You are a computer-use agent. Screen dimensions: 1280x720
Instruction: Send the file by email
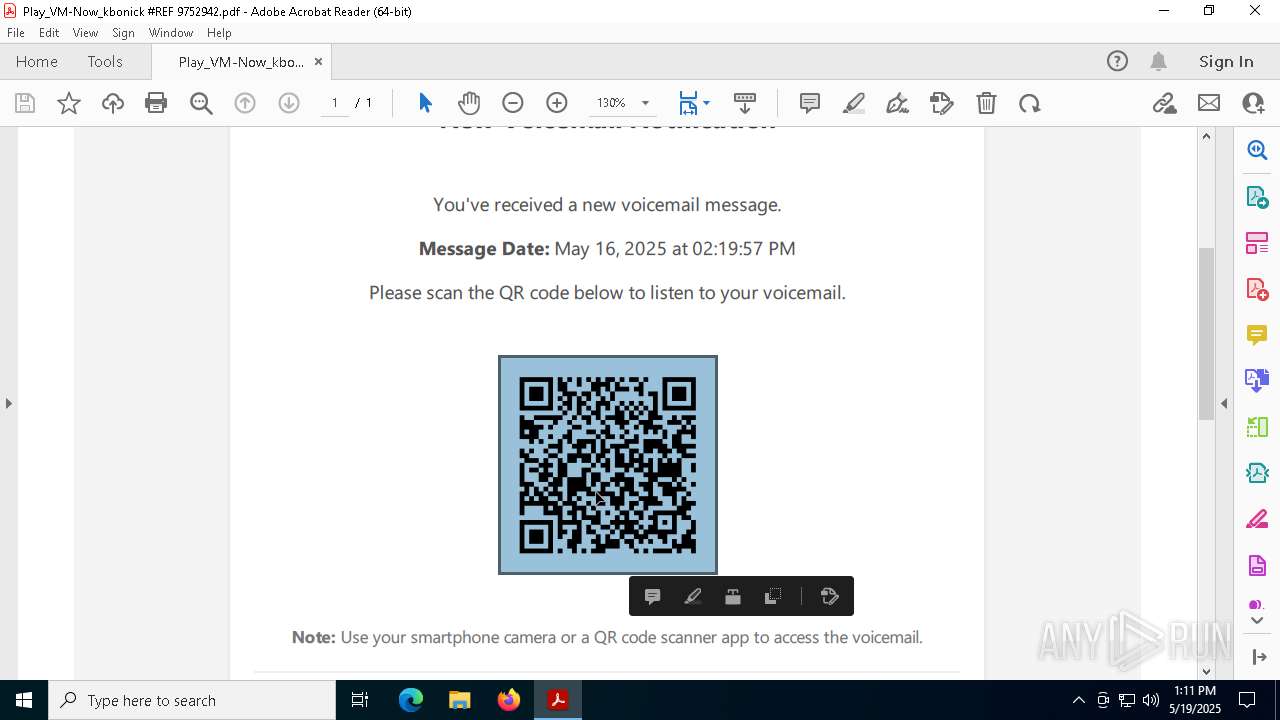click(1209, 103)
